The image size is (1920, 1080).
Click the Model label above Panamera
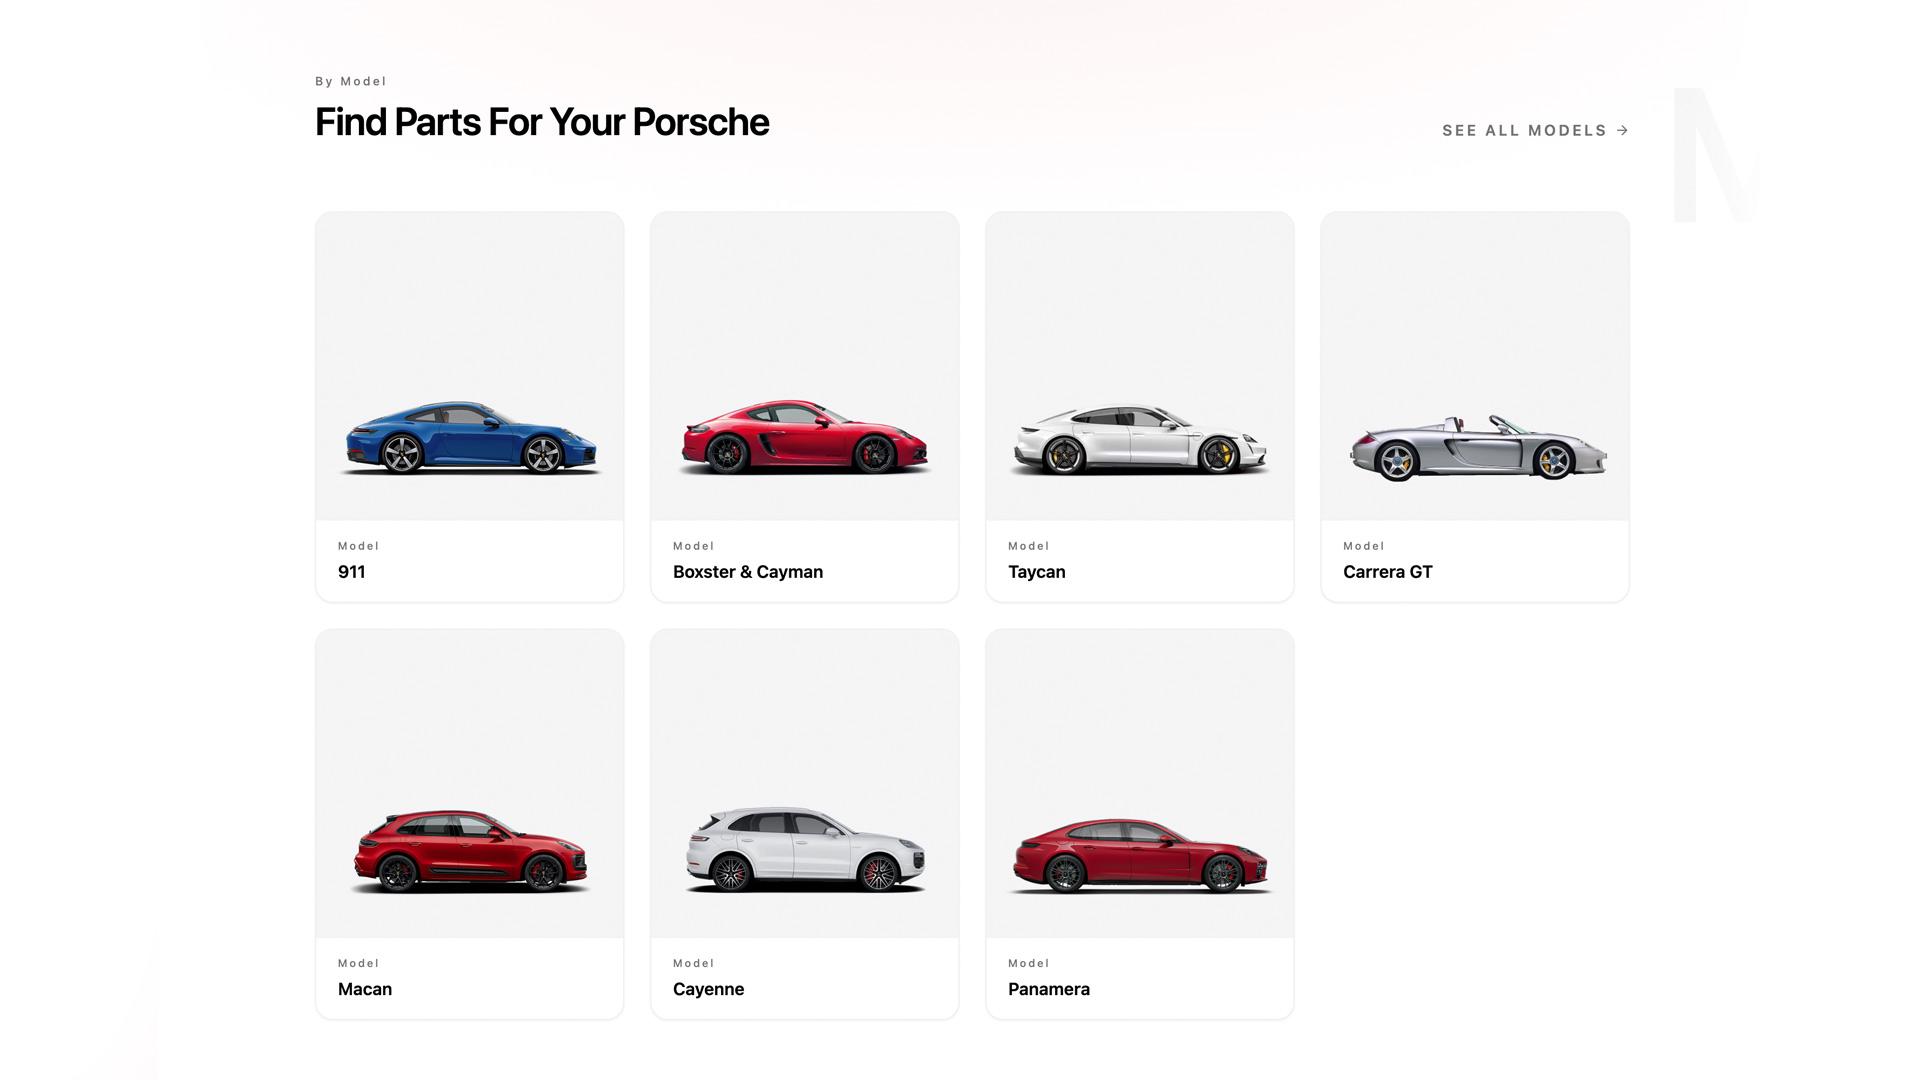coord(1029,963)
